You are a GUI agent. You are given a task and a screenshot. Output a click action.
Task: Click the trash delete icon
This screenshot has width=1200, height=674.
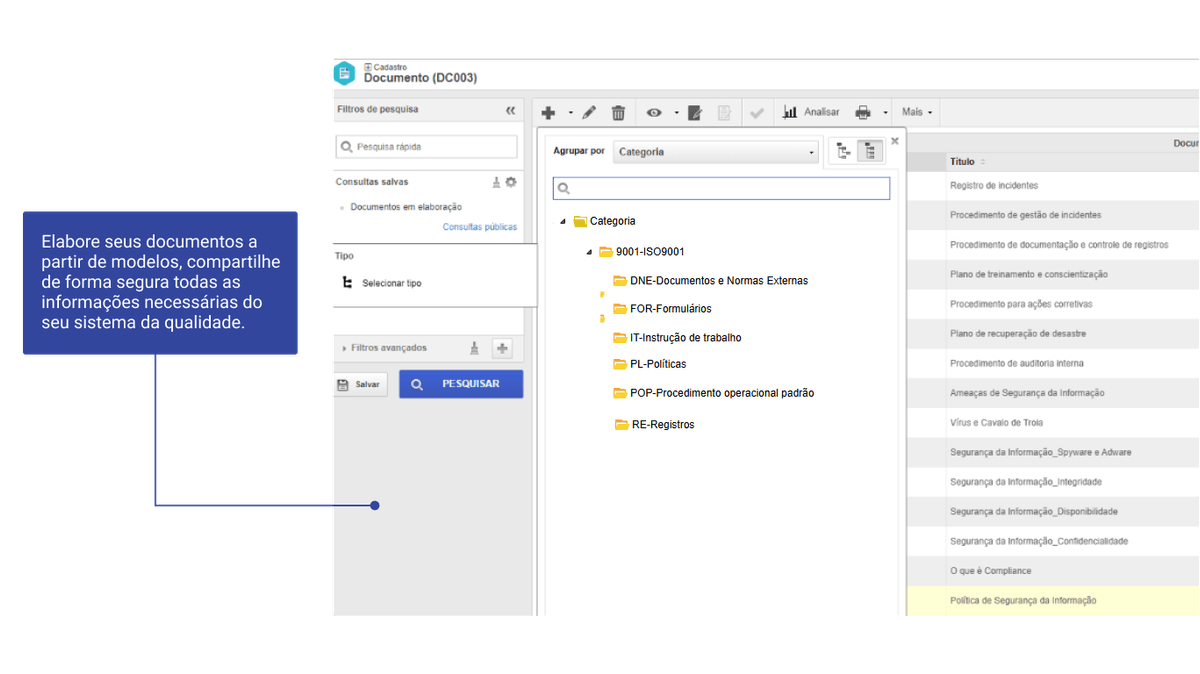618,113
